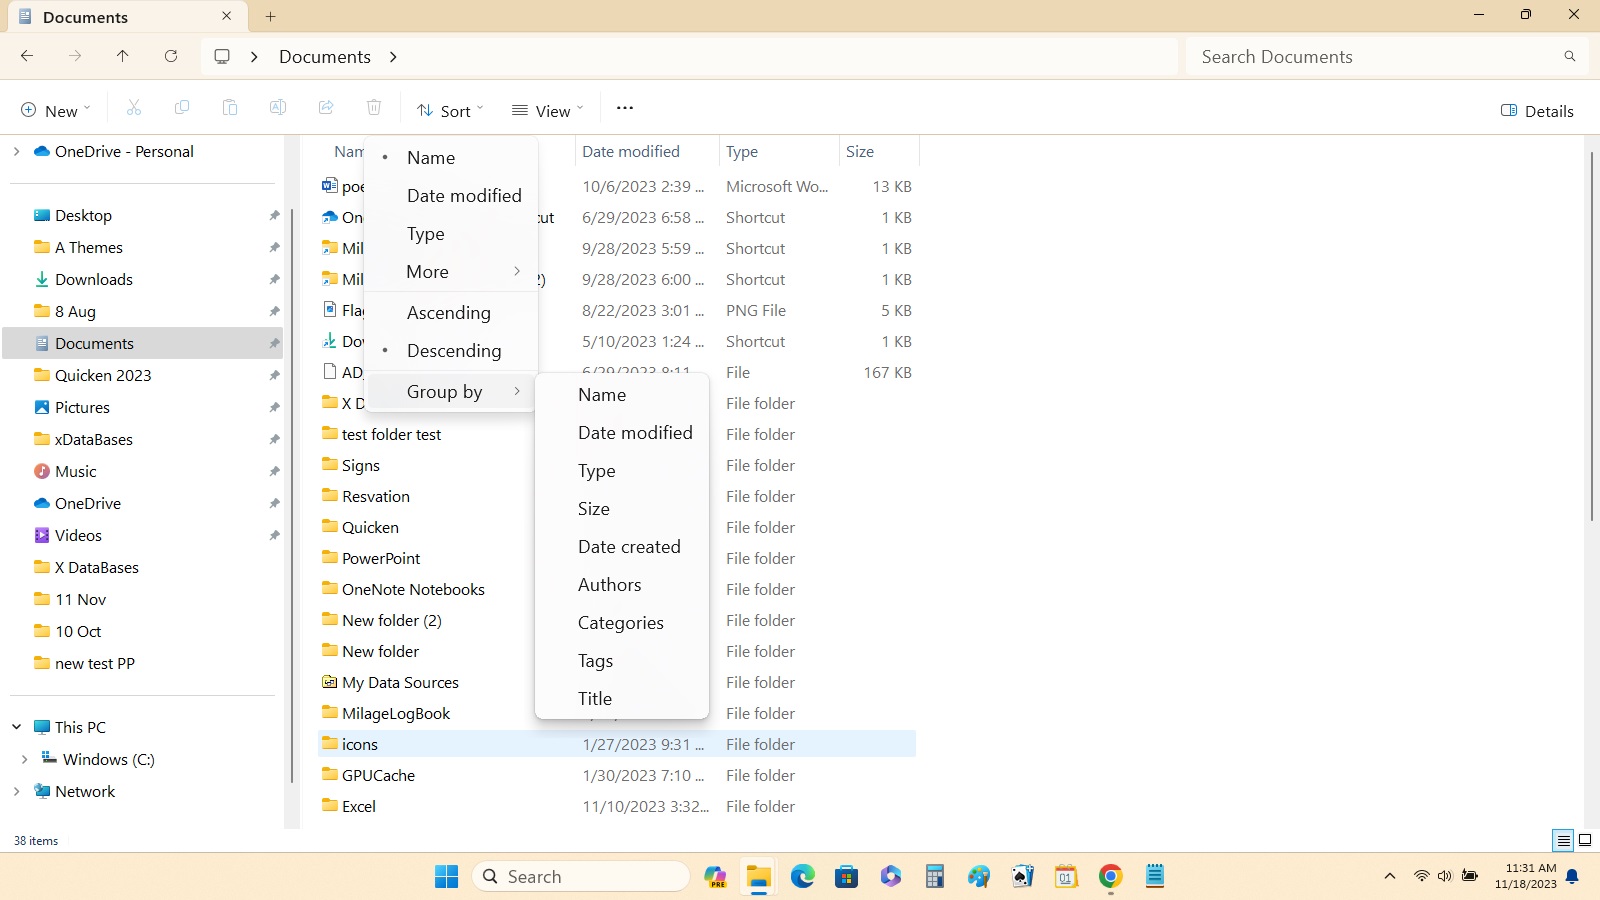Select Descending sort order option
This screenshot has height=900, width=1600.
(x=454, y=351)
